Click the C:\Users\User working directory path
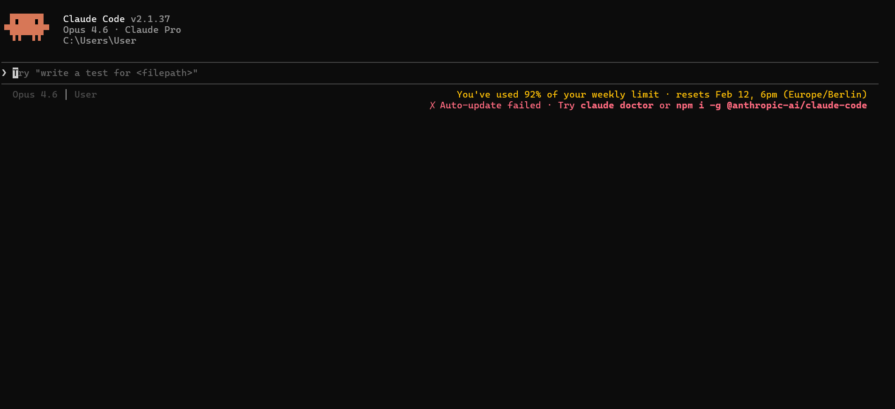The width and height of the screenshot is (895, 409). (x=99, y=41)
